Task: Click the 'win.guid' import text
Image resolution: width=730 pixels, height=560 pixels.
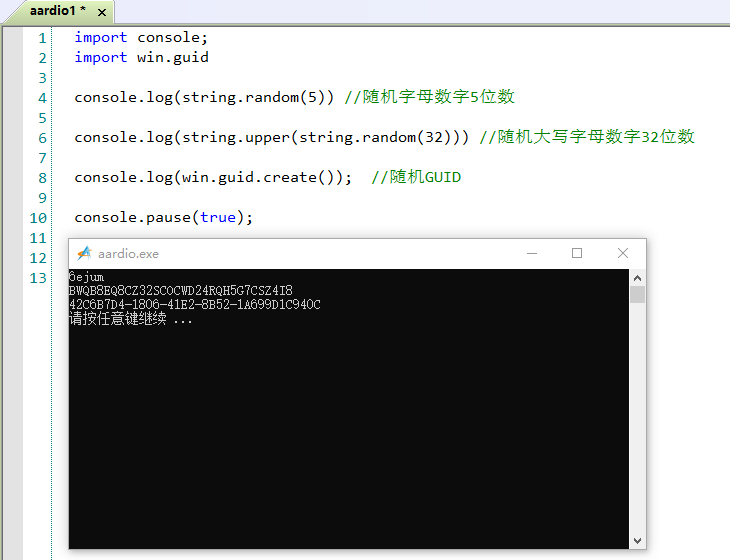Action: point(173,57)
